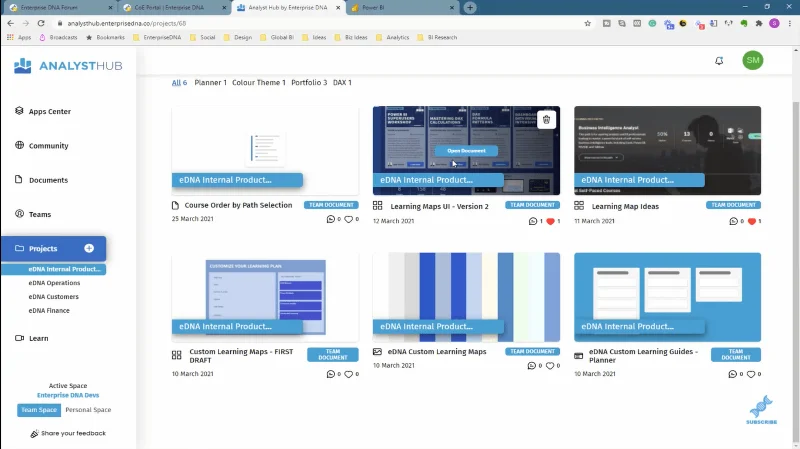Switch to Team Space
This screenshot has width=800, height=449.
39,410
